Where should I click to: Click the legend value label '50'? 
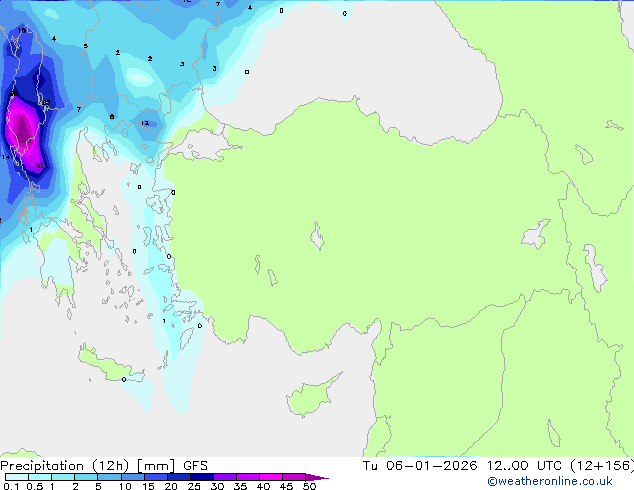[x=309, y=486]
